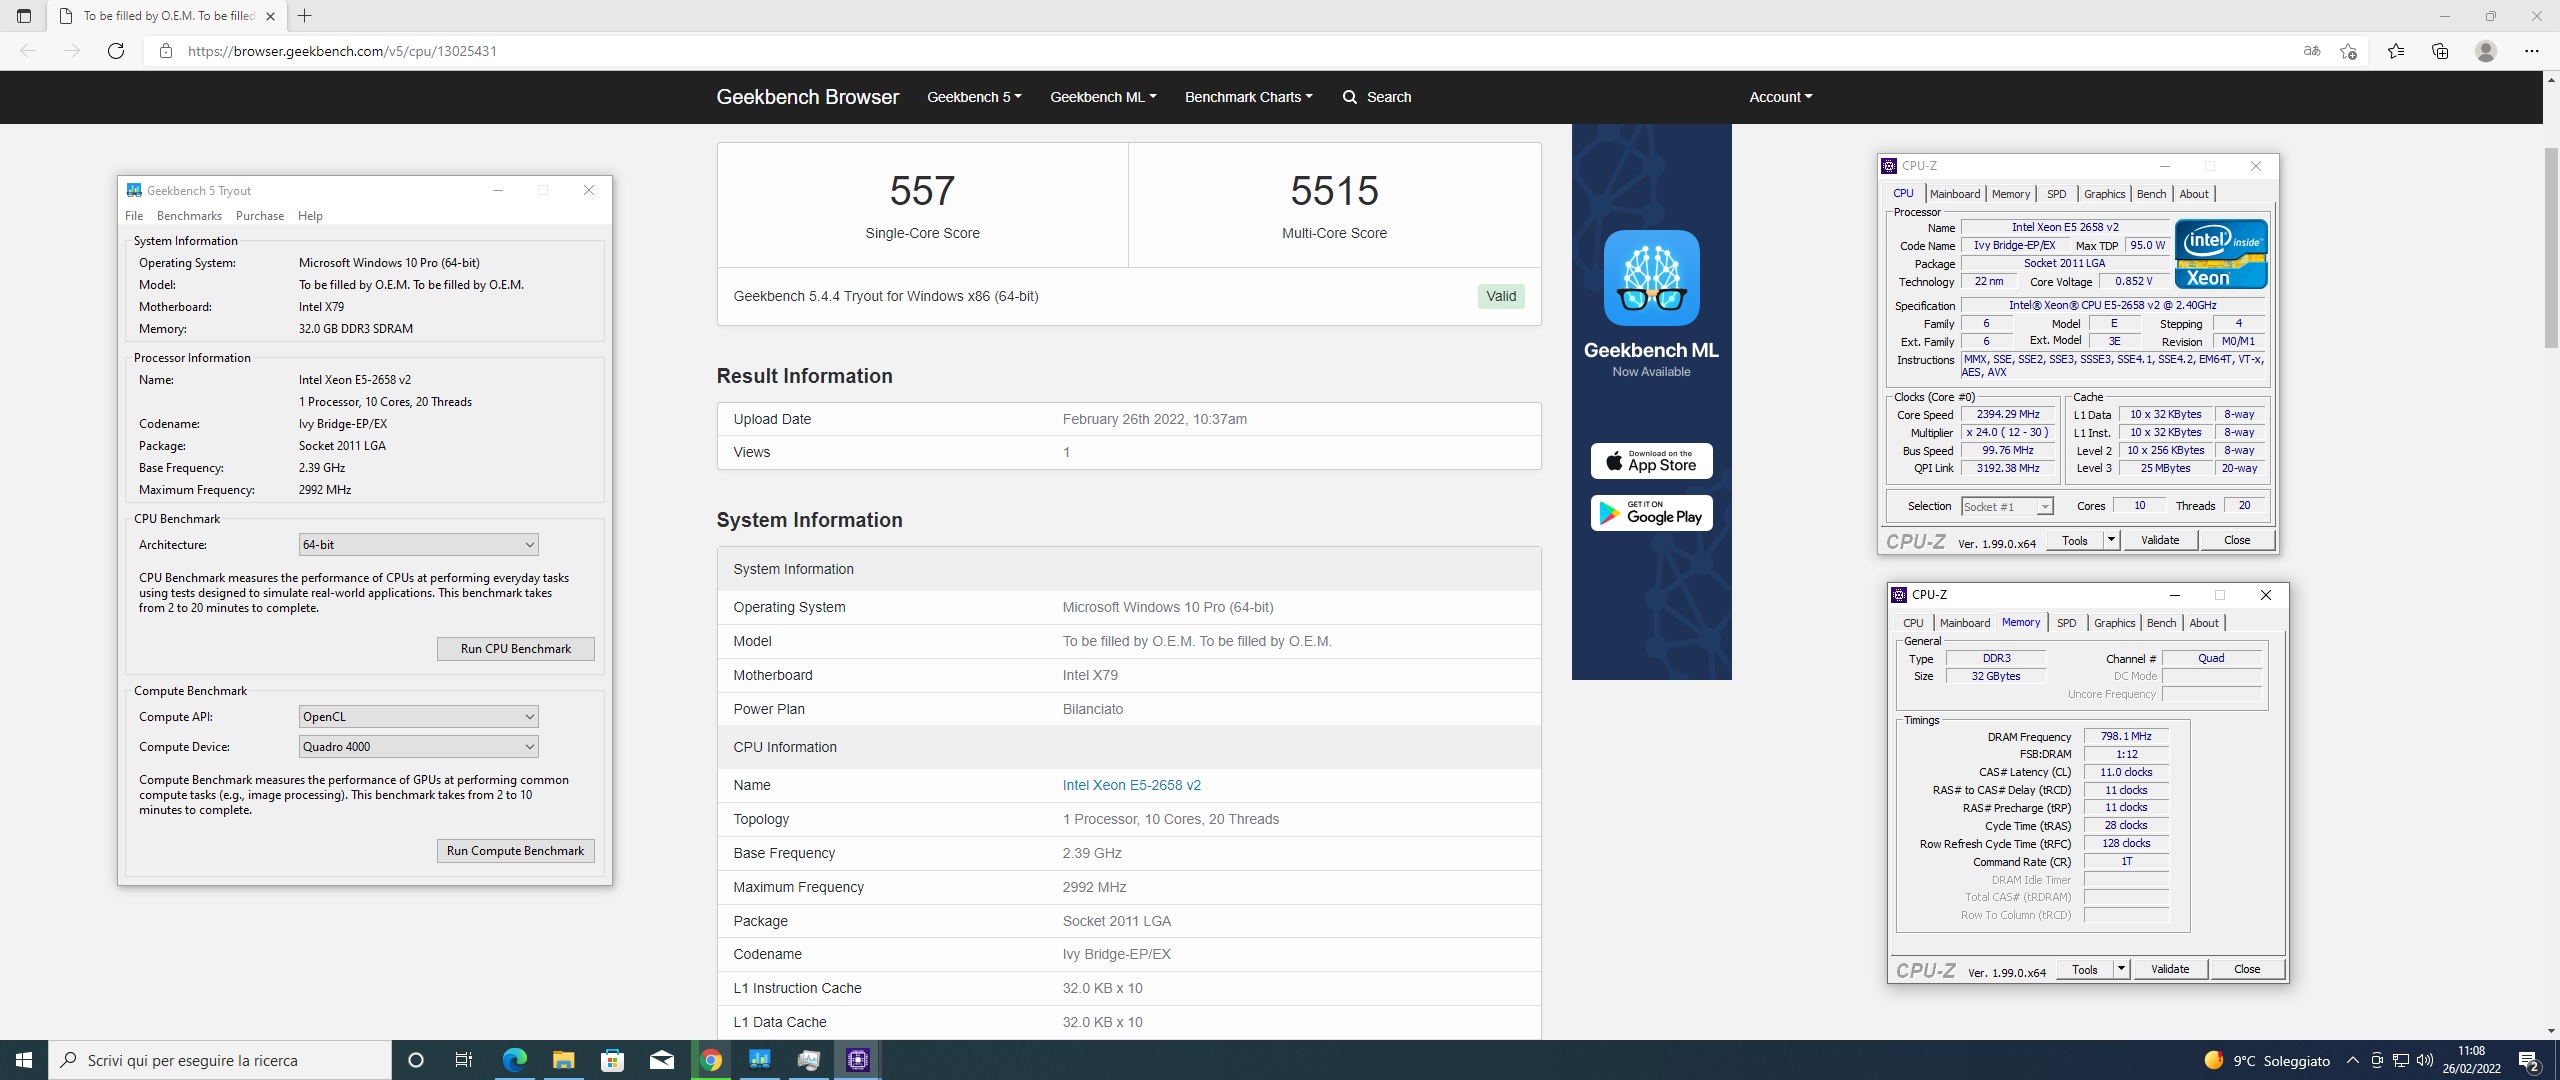Open the Geekbench 5 navbar dropdown

click(974, 97)
